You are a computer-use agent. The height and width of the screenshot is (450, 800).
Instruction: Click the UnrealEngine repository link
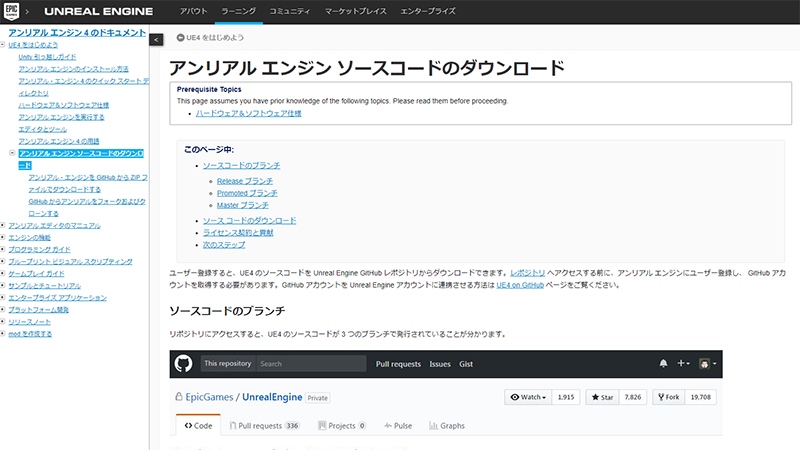(272, 397)
